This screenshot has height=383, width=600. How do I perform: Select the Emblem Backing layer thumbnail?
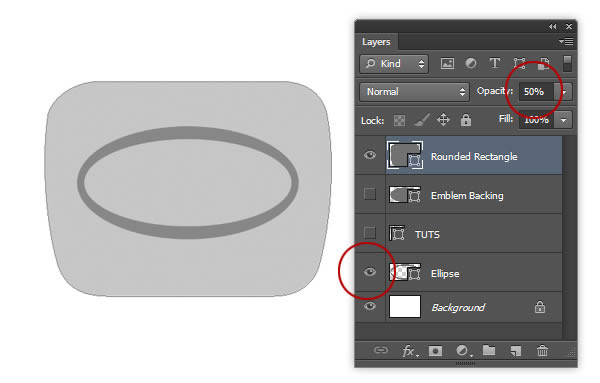tap(405, 195)
